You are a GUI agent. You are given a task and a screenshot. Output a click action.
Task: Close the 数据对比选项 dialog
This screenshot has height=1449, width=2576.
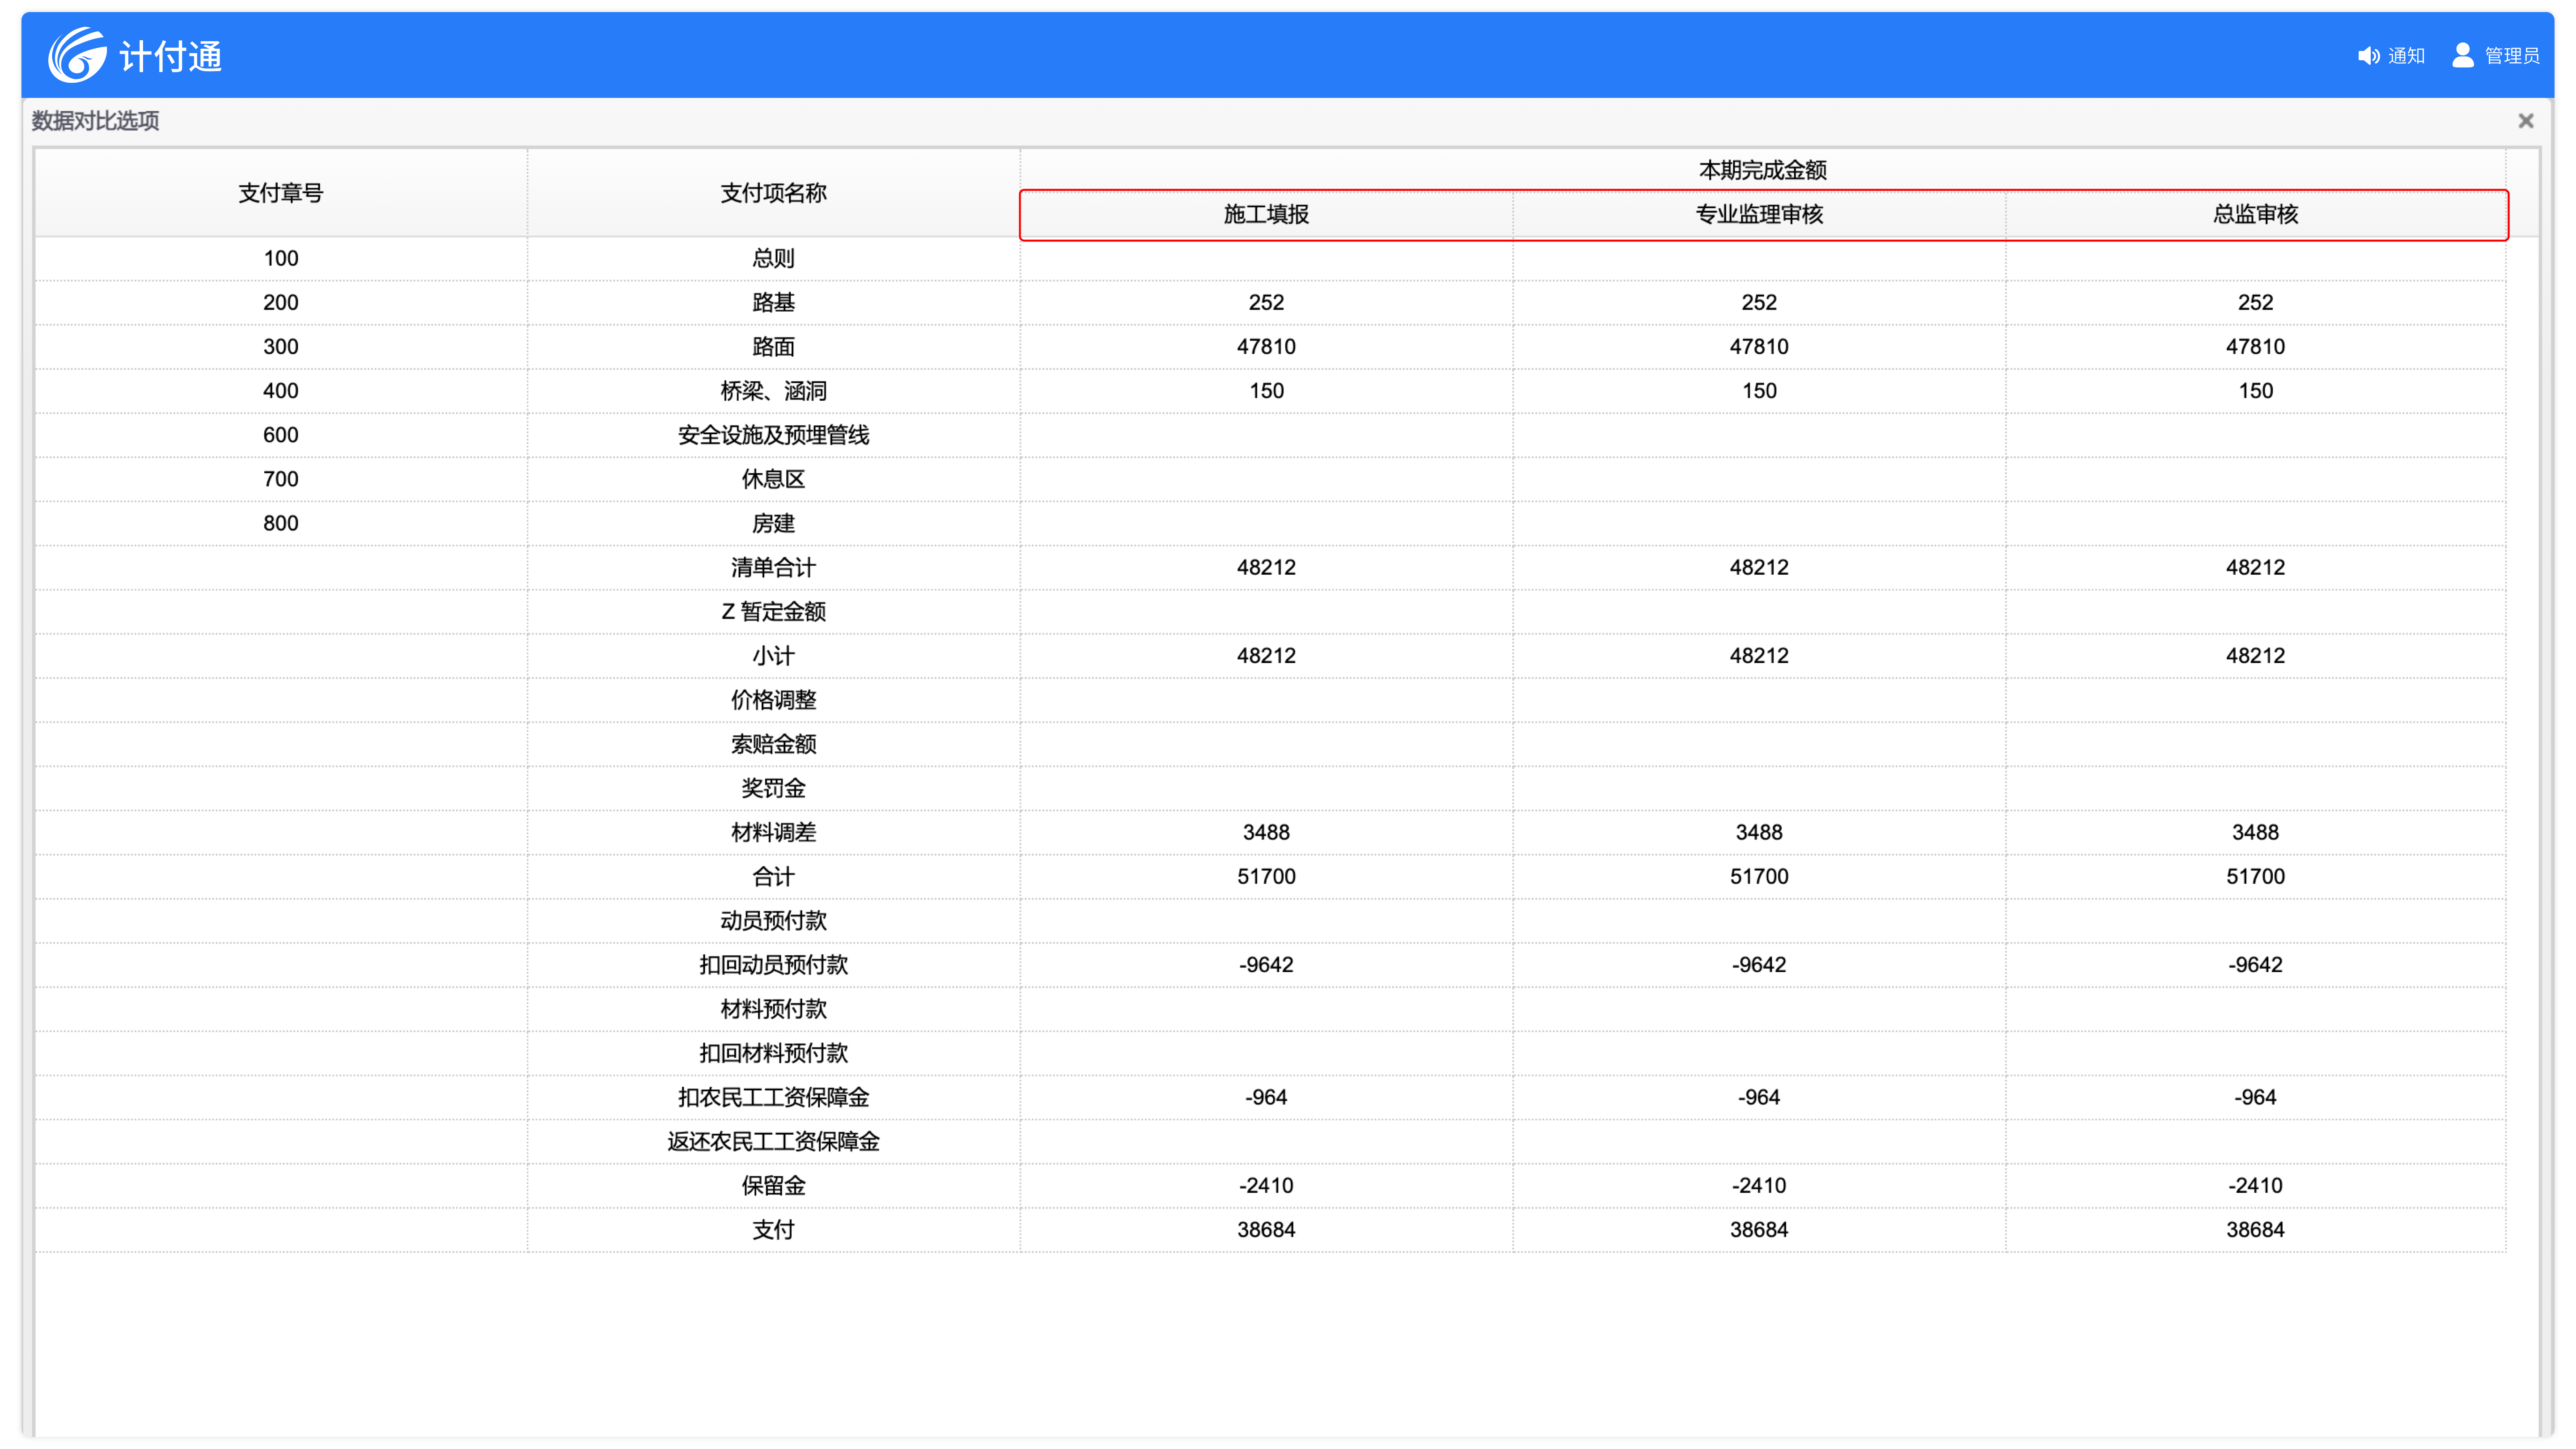(2525, 121)
